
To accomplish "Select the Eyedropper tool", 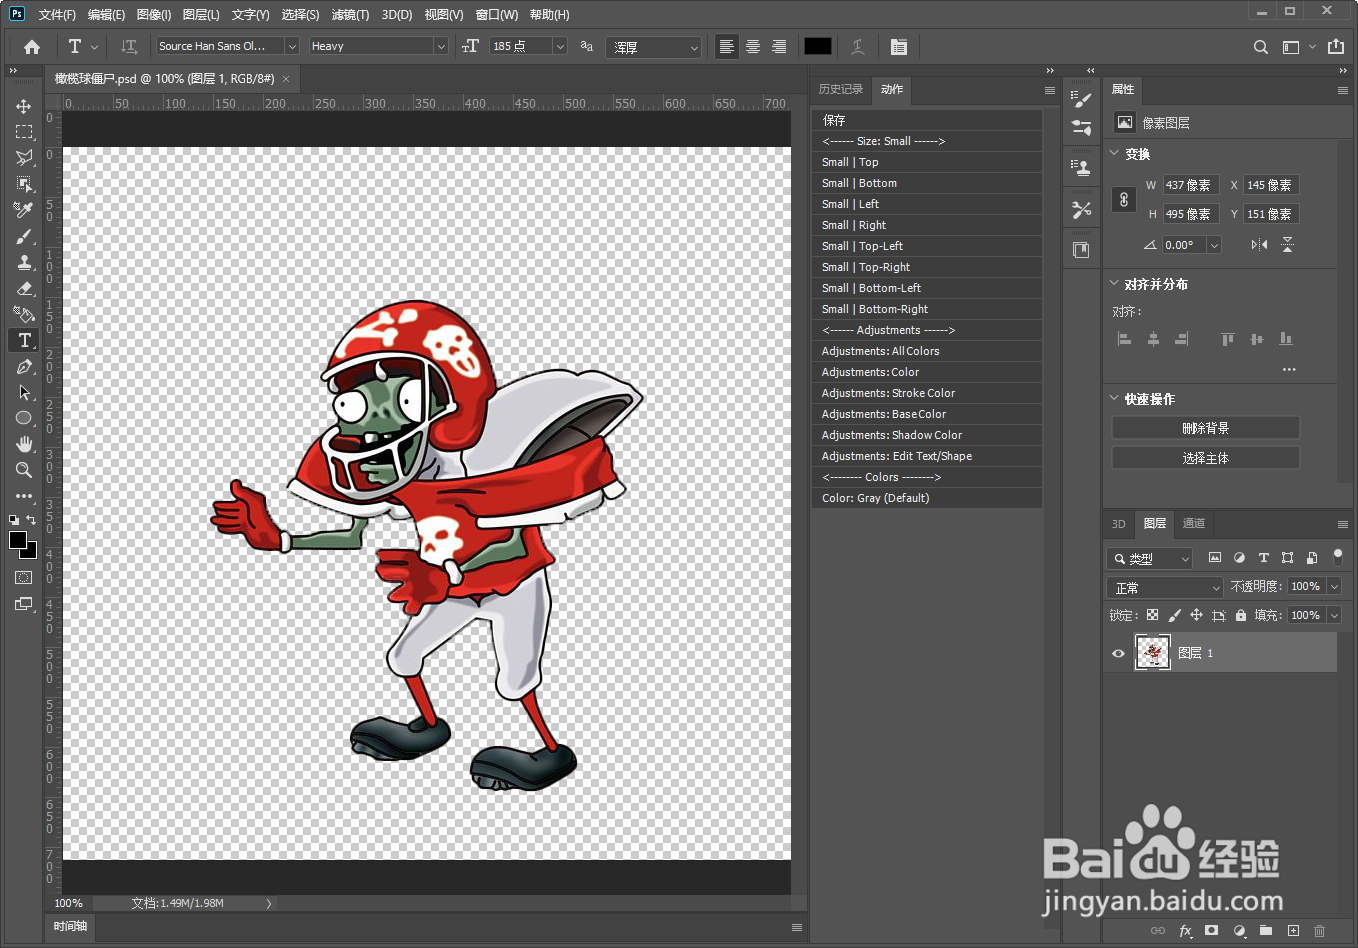I will tap(24, 210).
